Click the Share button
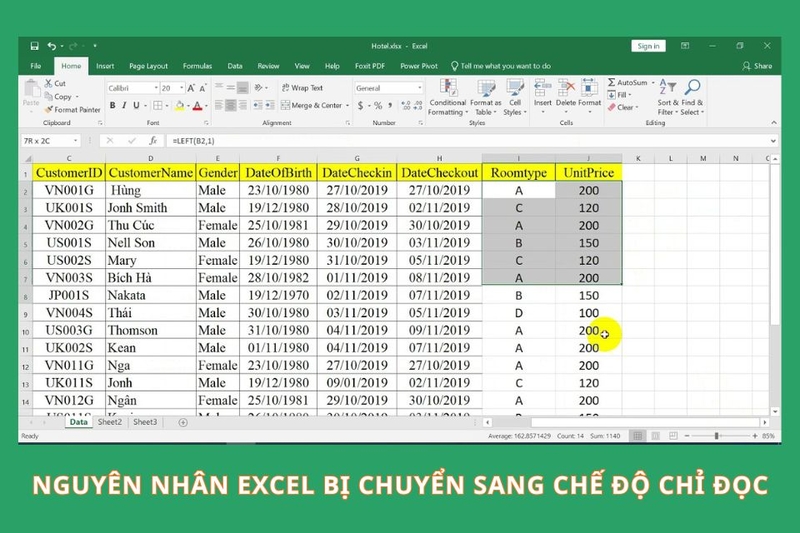The width and height of the screenshot is (800, 533). [x=758, y=66]
